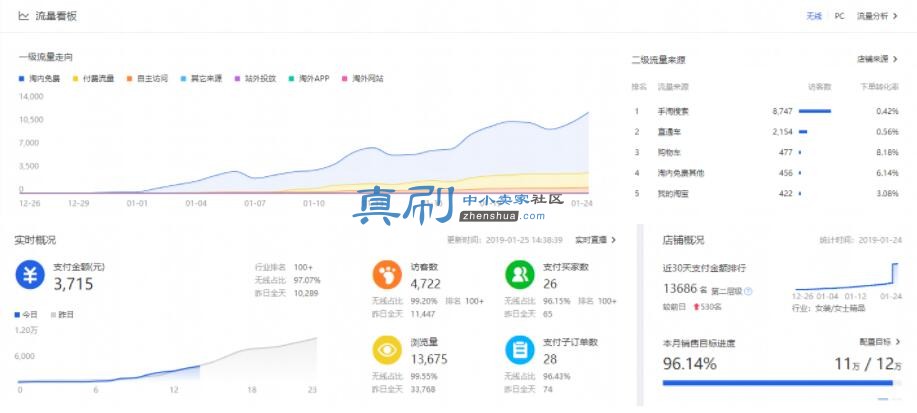This screenshot has width=917, height=413.
Task: Click the green people icon for 支付买家数
Action: tap(520, 275)
